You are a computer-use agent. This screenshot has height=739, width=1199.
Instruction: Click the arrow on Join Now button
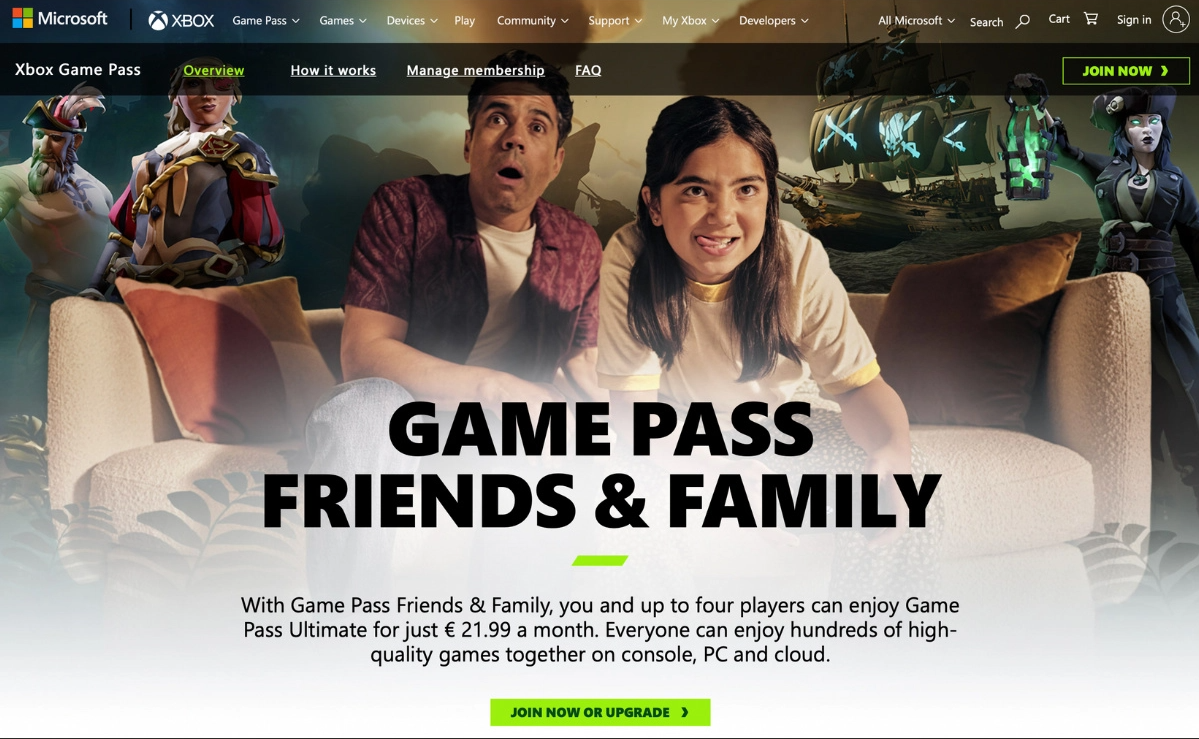[x=1165, y=71]
